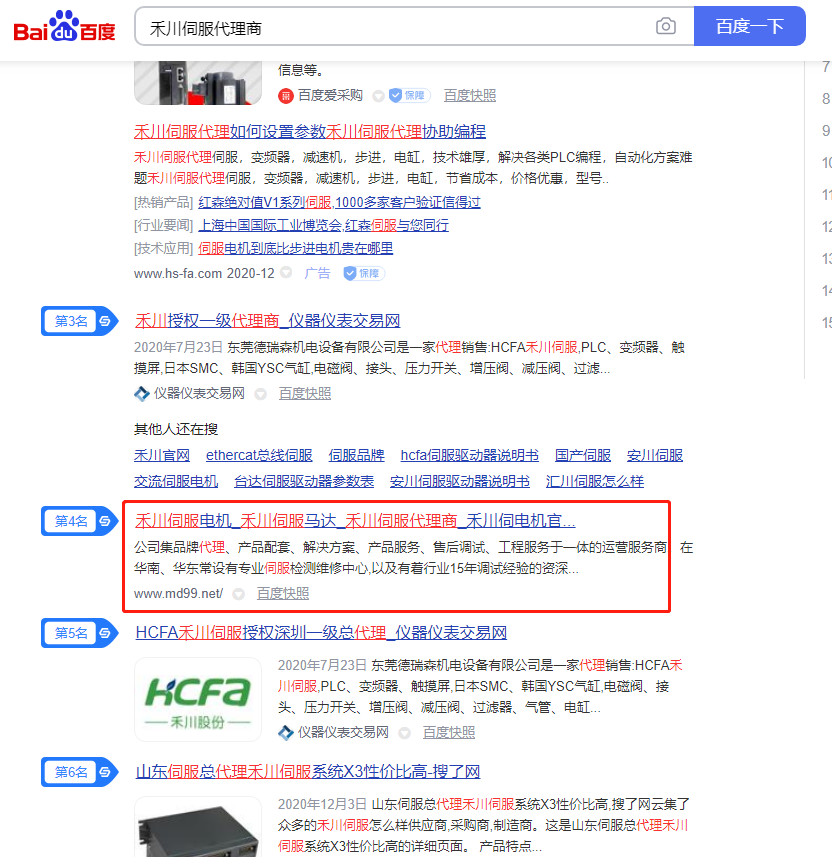Expand dropdown arrow in 禾川授权一级代理商 result footer
Screen dimensions: 832x857
click(x=261, y=394)
